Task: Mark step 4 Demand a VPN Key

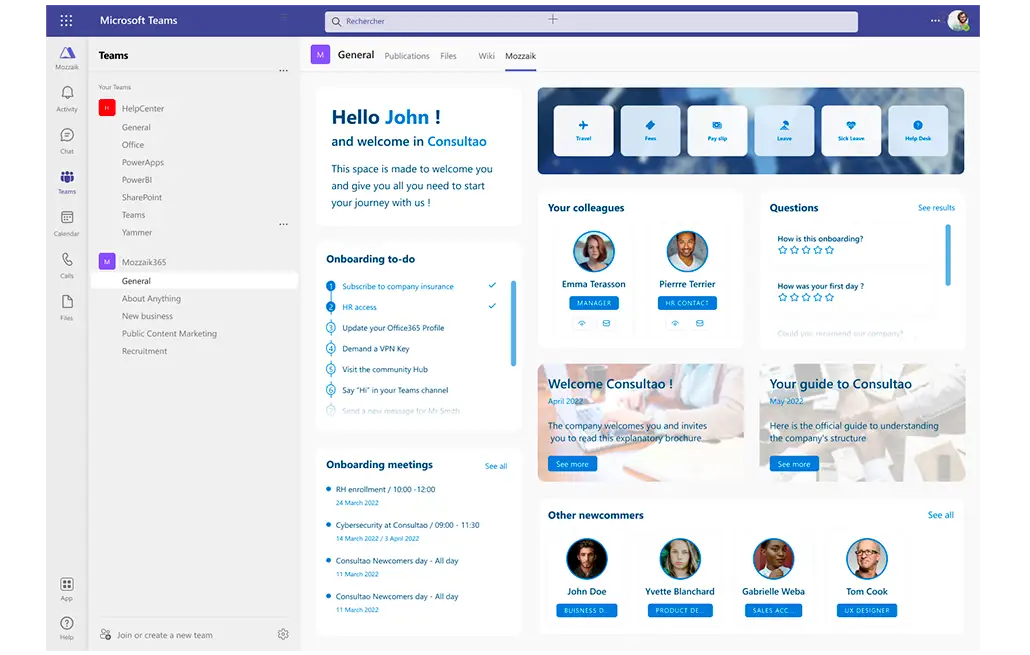Action: pyautogui.click(x=331, y=348)
